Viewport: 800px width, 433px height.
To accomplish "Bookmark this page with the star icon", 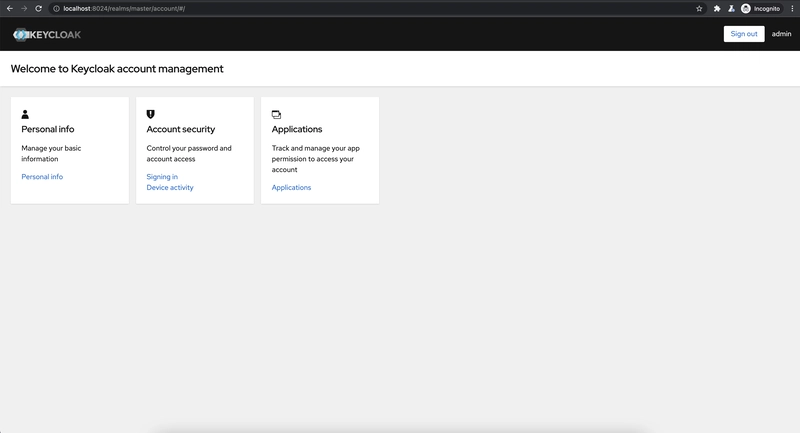I will (699, 8).
